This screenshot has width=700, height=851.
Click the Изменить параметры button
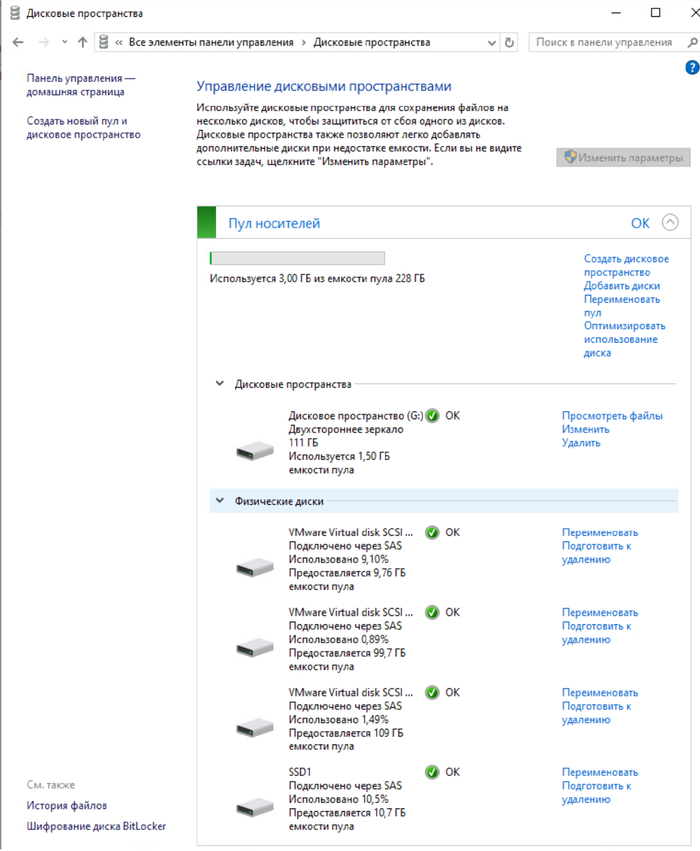[624, 158]
